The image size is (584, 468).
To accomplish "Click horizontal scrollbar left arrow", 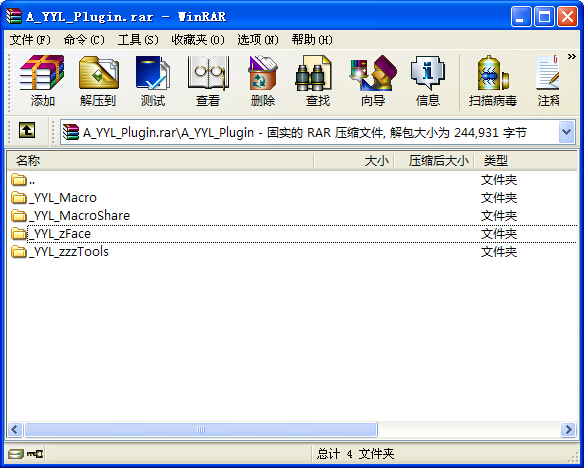I will click(x=15, y=429).
